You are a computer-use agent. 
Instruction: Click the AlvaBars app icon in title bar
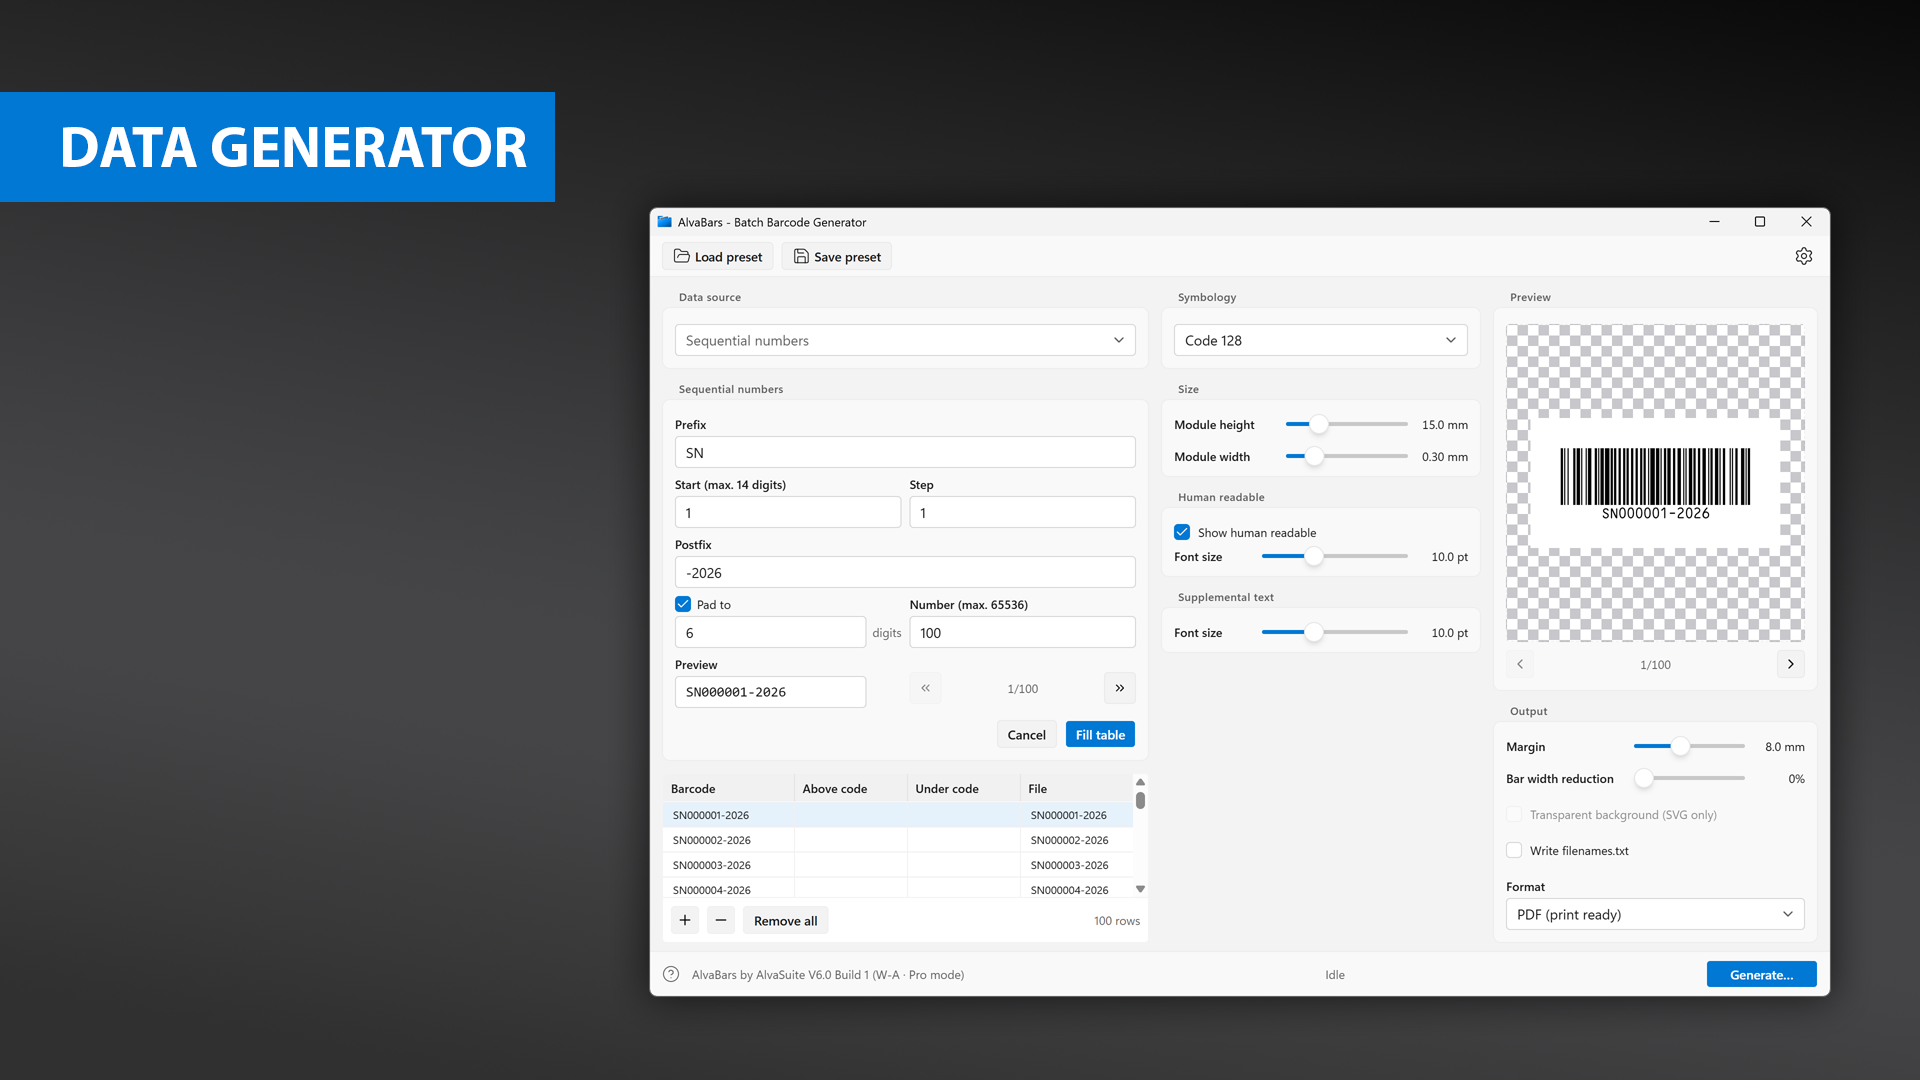click(x=665, y=222)
